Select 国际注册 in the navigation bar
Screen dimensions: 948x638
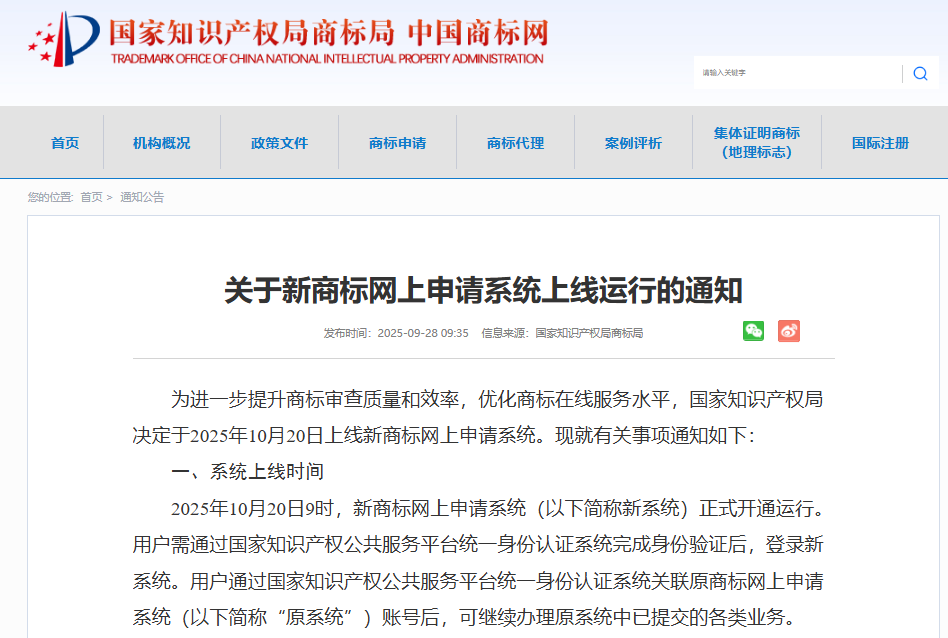(x=880, y=143)
